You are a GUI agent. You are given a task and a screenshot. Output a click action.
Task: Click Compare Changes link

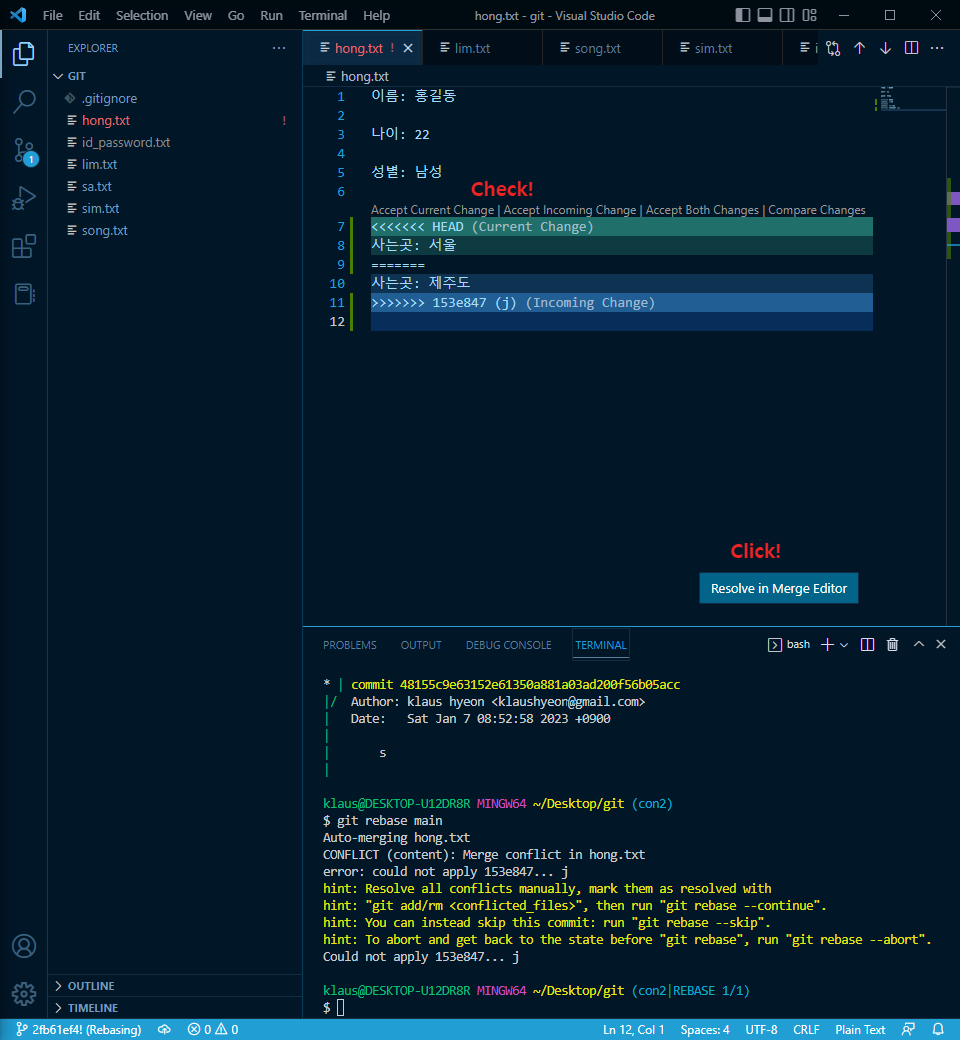[817, 210]
